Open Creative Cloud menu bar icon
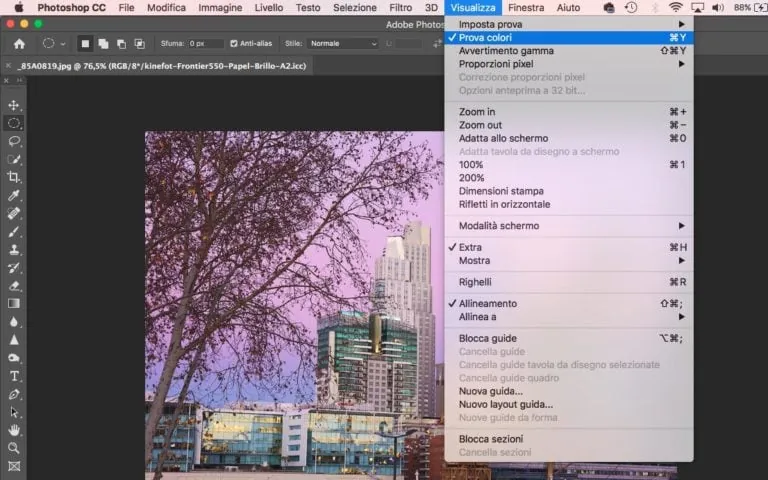This screenshot has width=768, height=480. 609,7
